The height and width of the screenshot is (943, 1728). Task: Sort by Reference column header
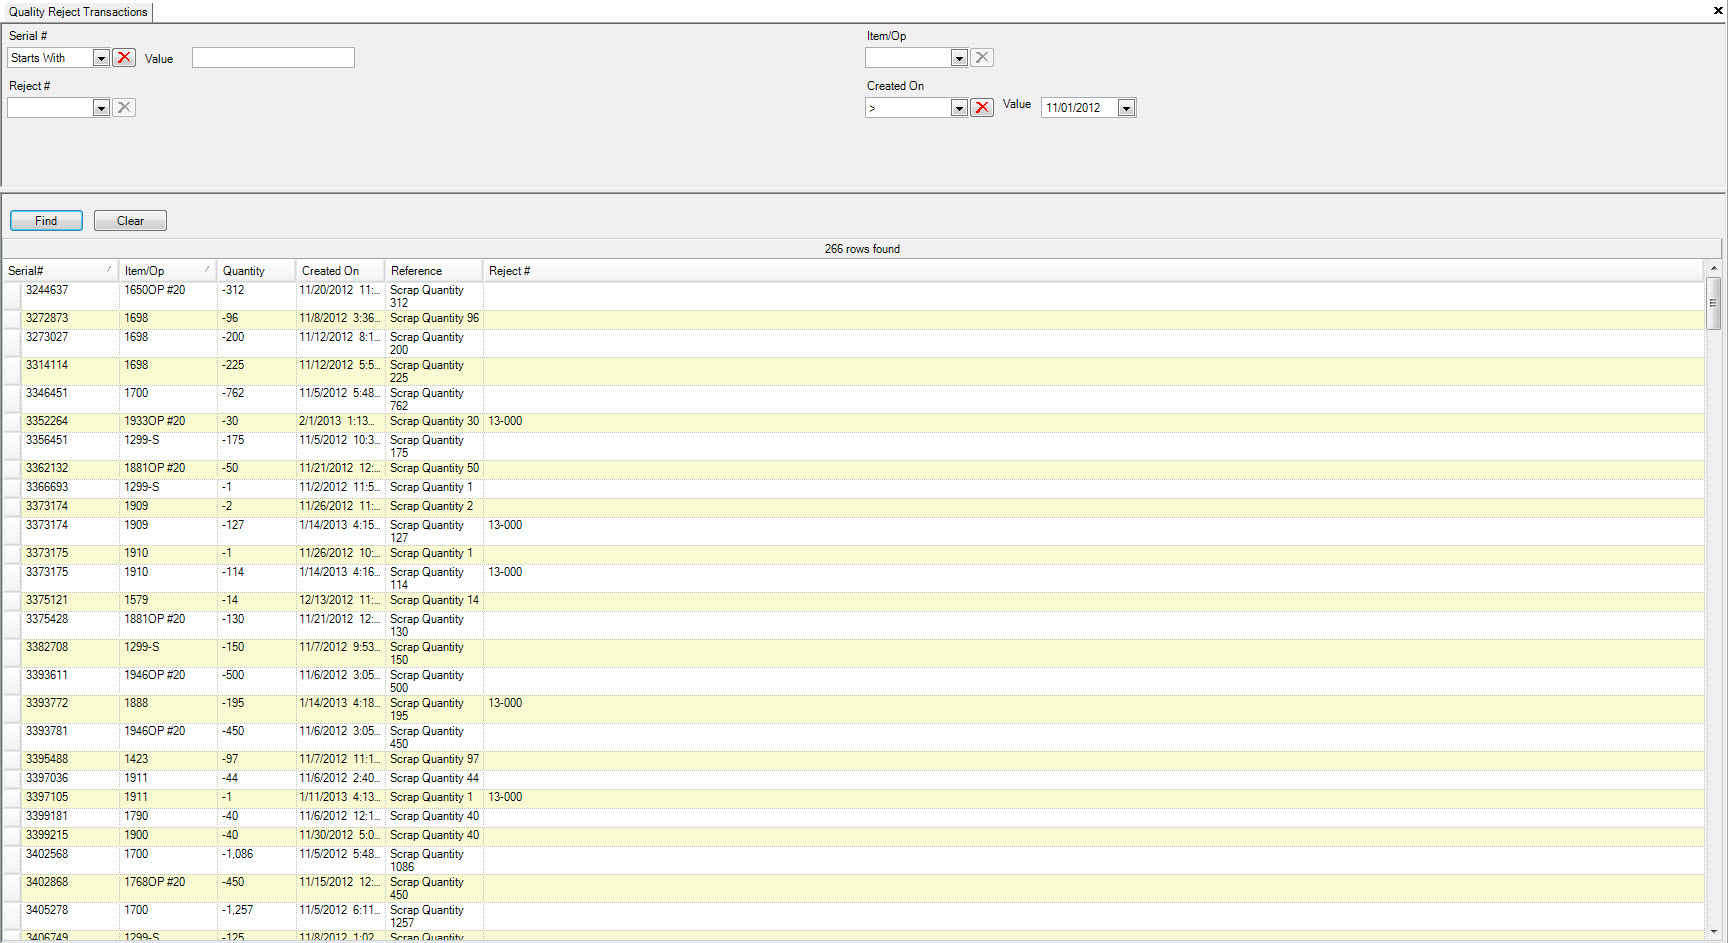coord(434,271)
